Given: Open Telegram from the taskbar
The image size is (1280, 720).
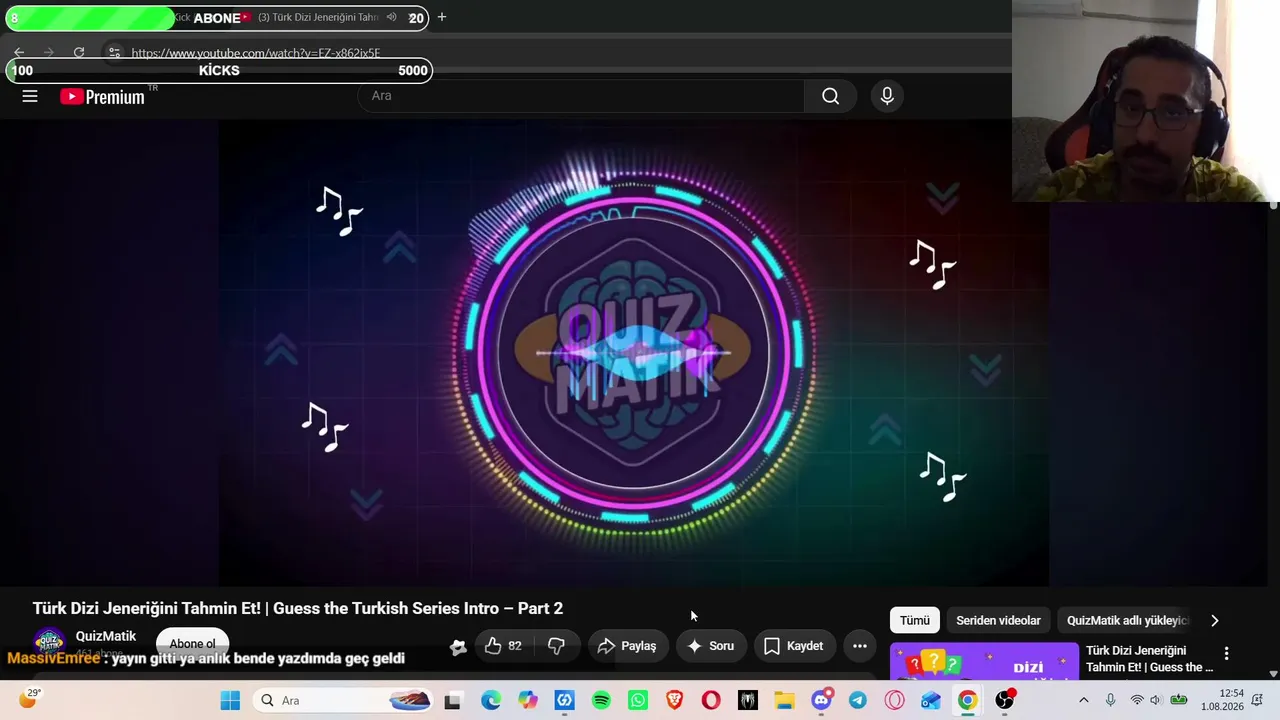Looking at the screenshot, I should pyautogui.click(x=858, y=701).
